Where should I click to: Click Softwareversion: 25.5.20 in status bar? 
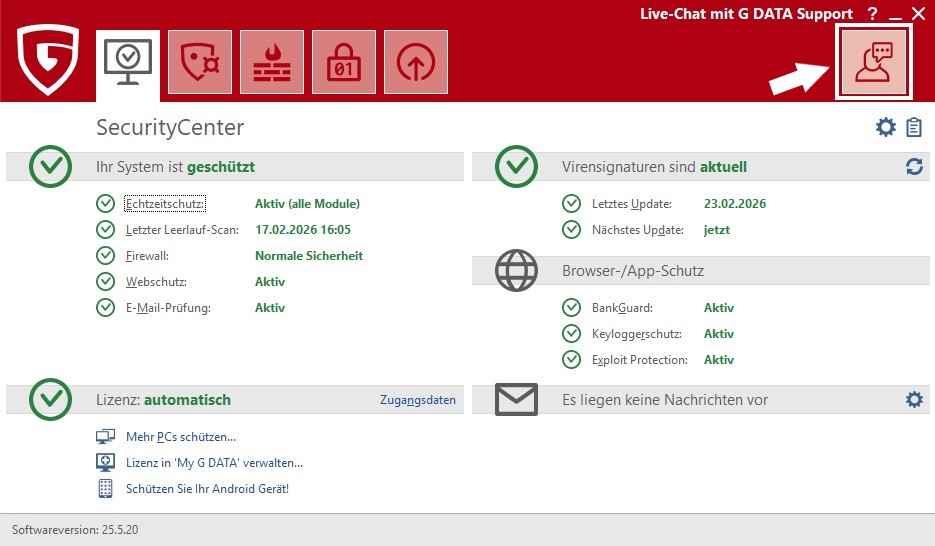tap(75, 529)
